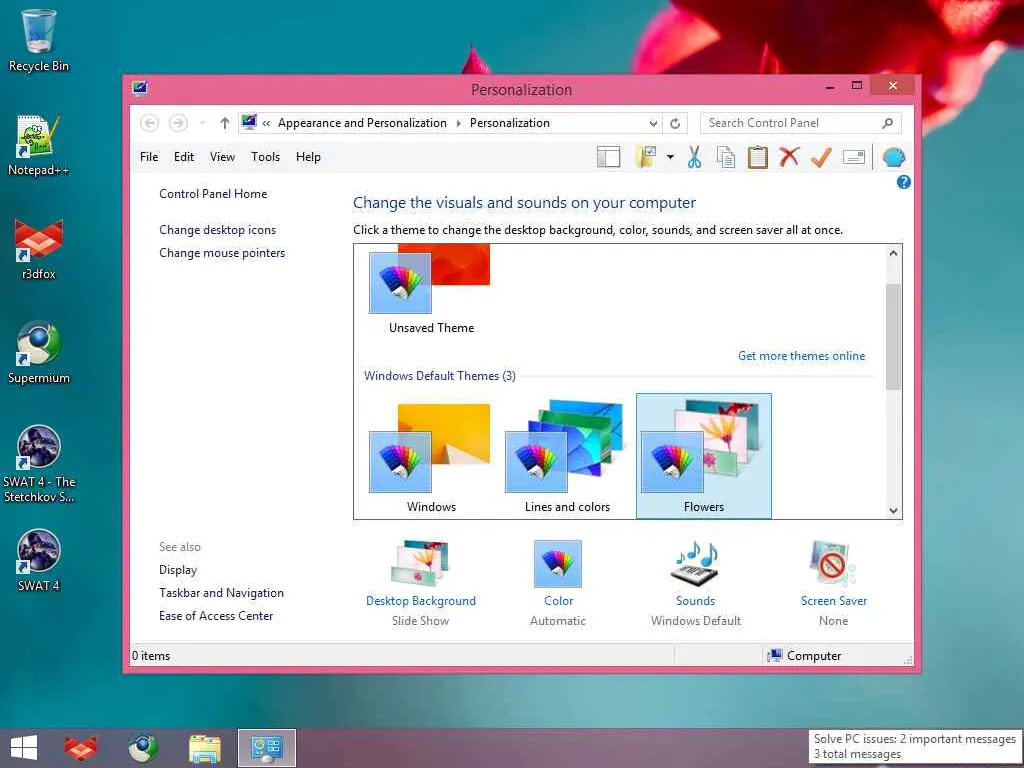Open Help with the blue question mark
This screenshot has width=1024, height=768.
click(x=904, y=182)
